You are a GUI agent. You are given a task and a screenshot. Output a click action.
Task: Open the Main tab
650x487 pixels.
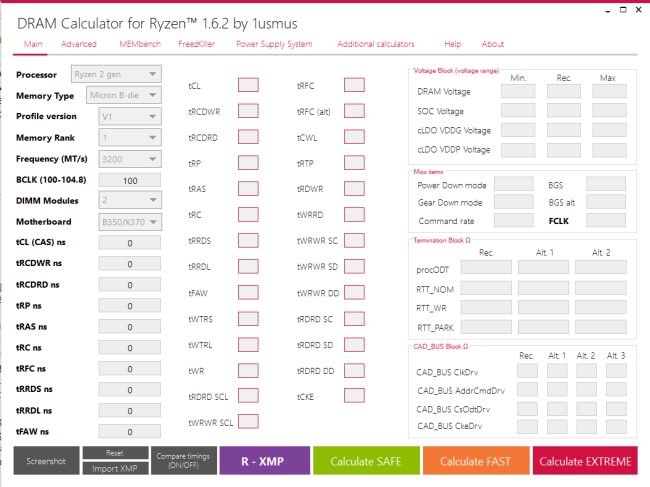(33, 44)
